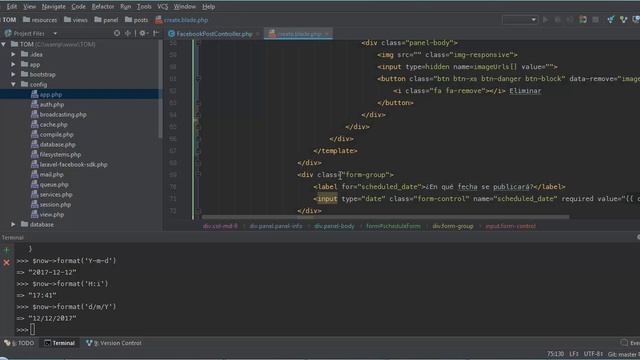Open project panel settings gear
Viewport: 640px width, 360px height.
tap(143, 33)
